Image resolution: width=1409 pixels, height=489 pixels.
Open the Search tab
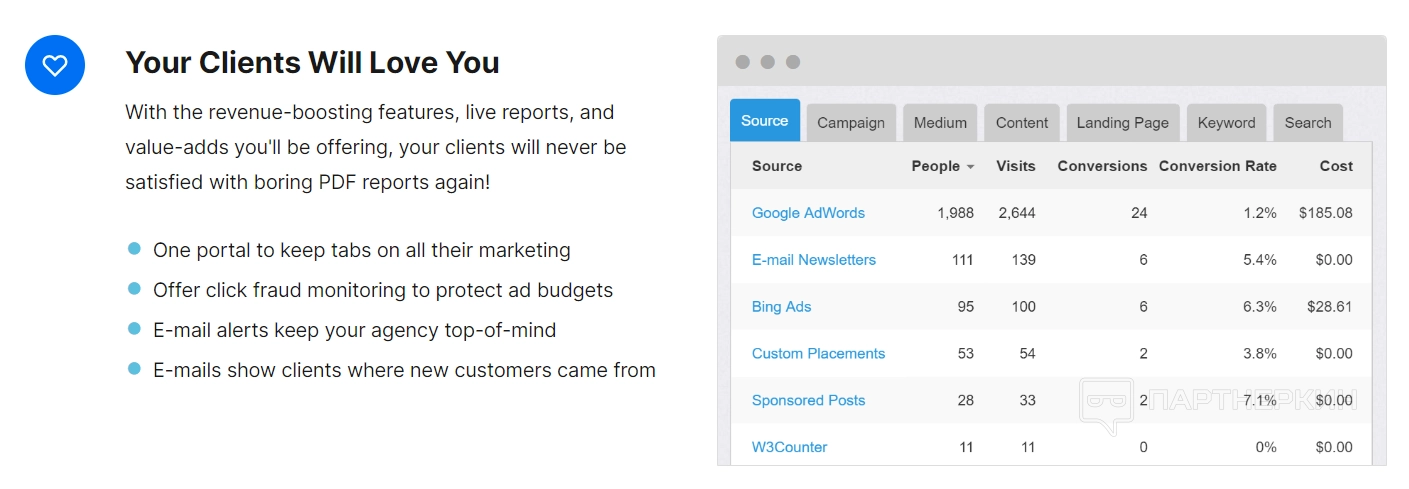(1308, 123)
